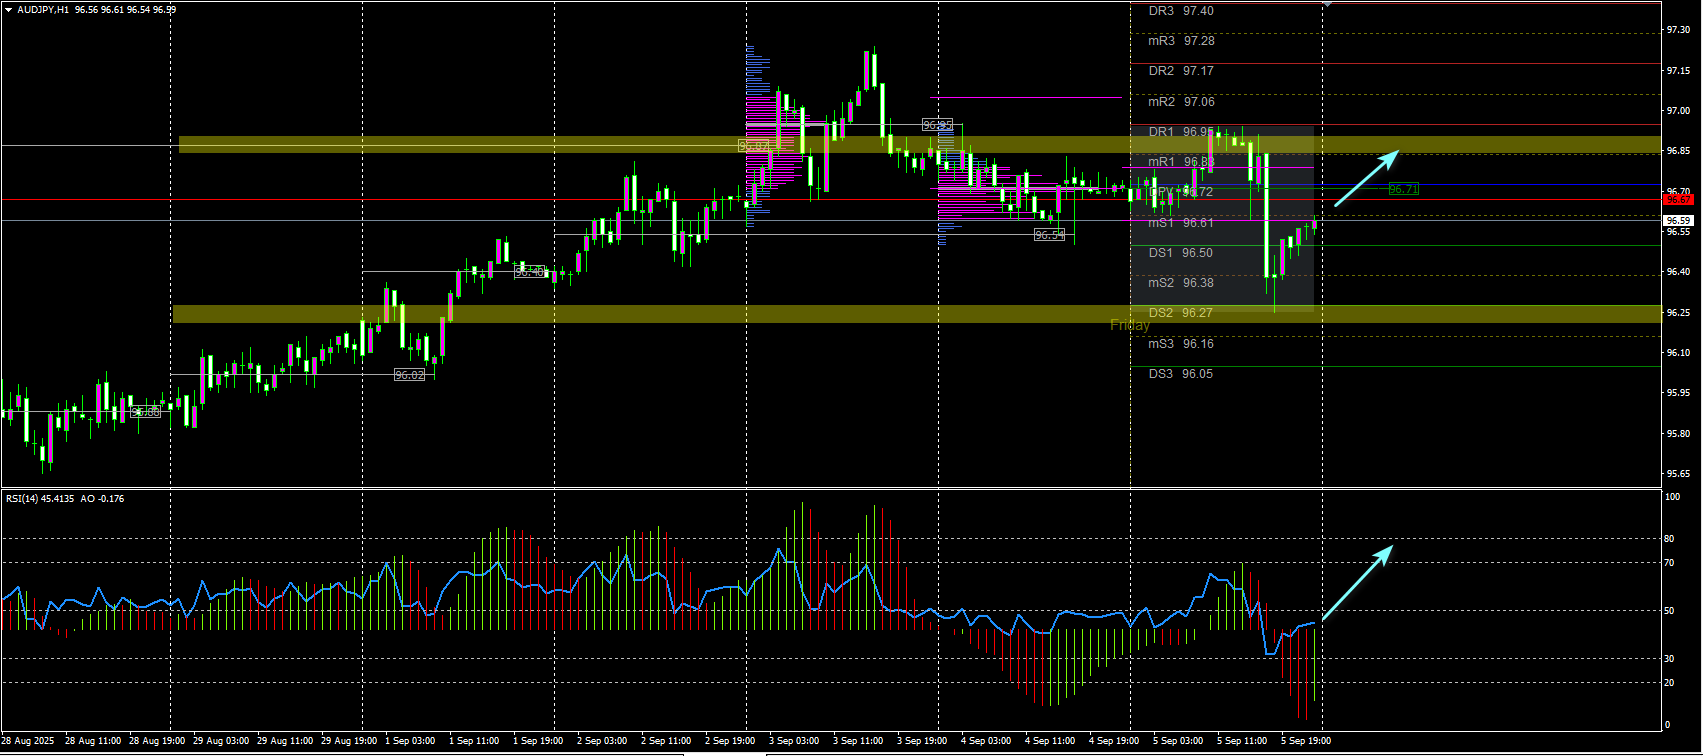This screenshot has width=1703, height=756.
Task: Select the chart shift triangle marker on the top edge
Action: tap(1327, 4)
